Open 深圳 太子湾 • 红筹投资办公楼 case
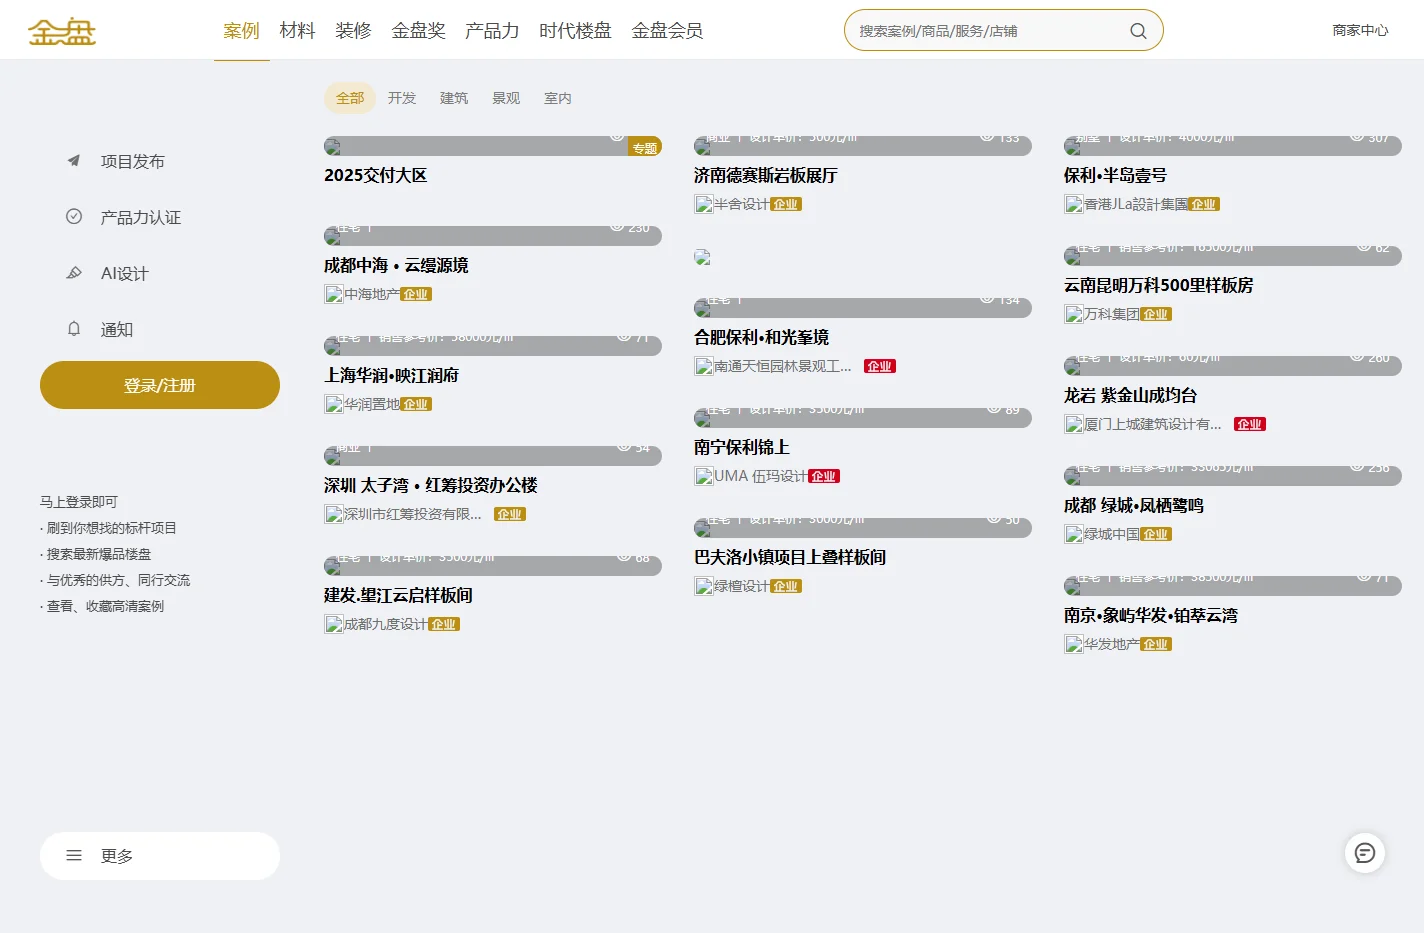This screenshot has width=1424, height=933. pos(431,485)
